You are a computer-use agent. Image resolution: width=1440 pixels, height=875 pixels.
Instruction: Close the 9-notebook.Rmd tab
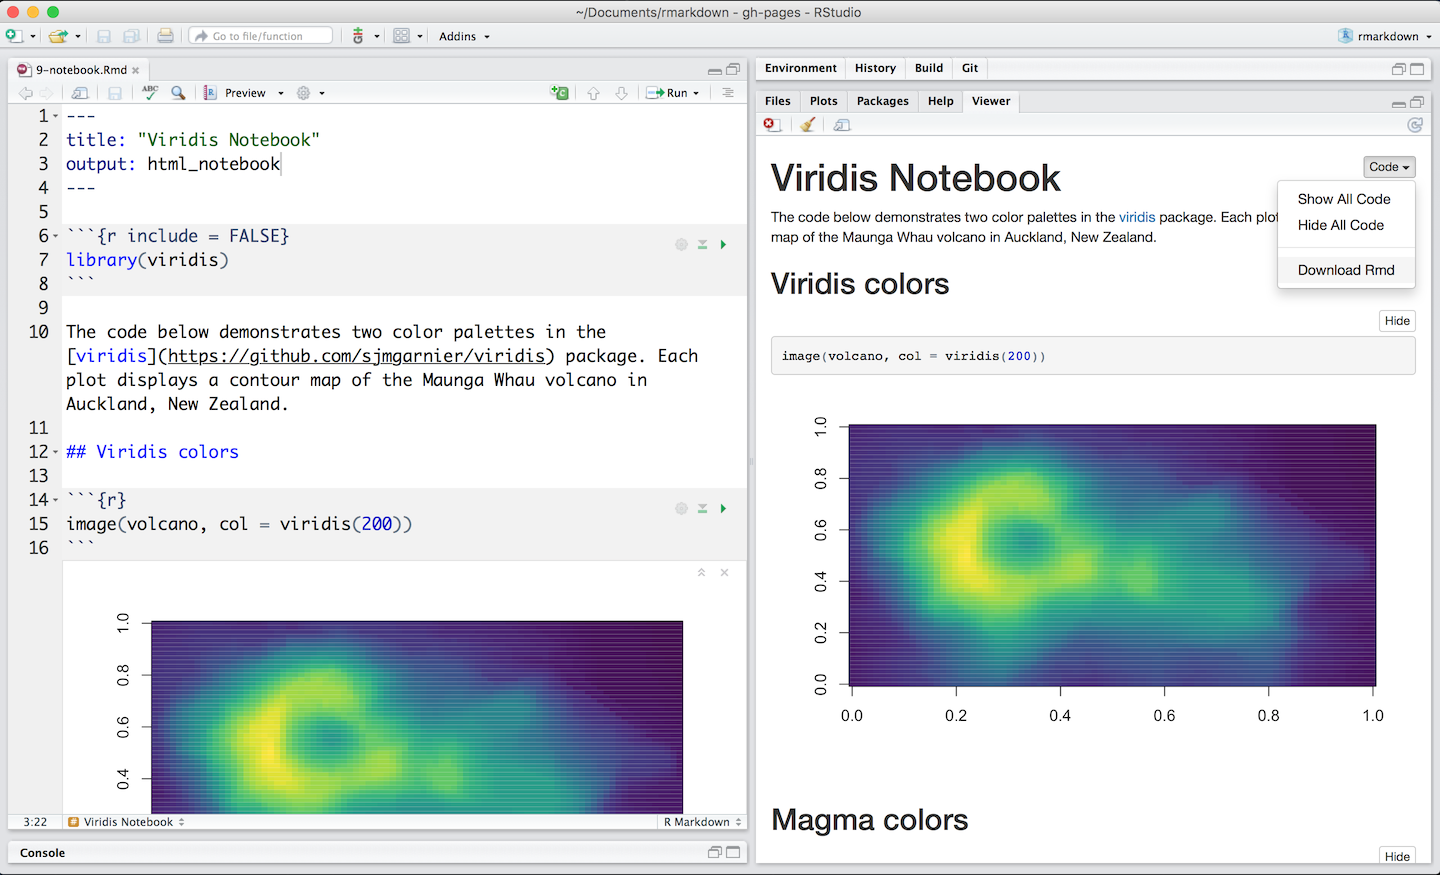point(136,70)
